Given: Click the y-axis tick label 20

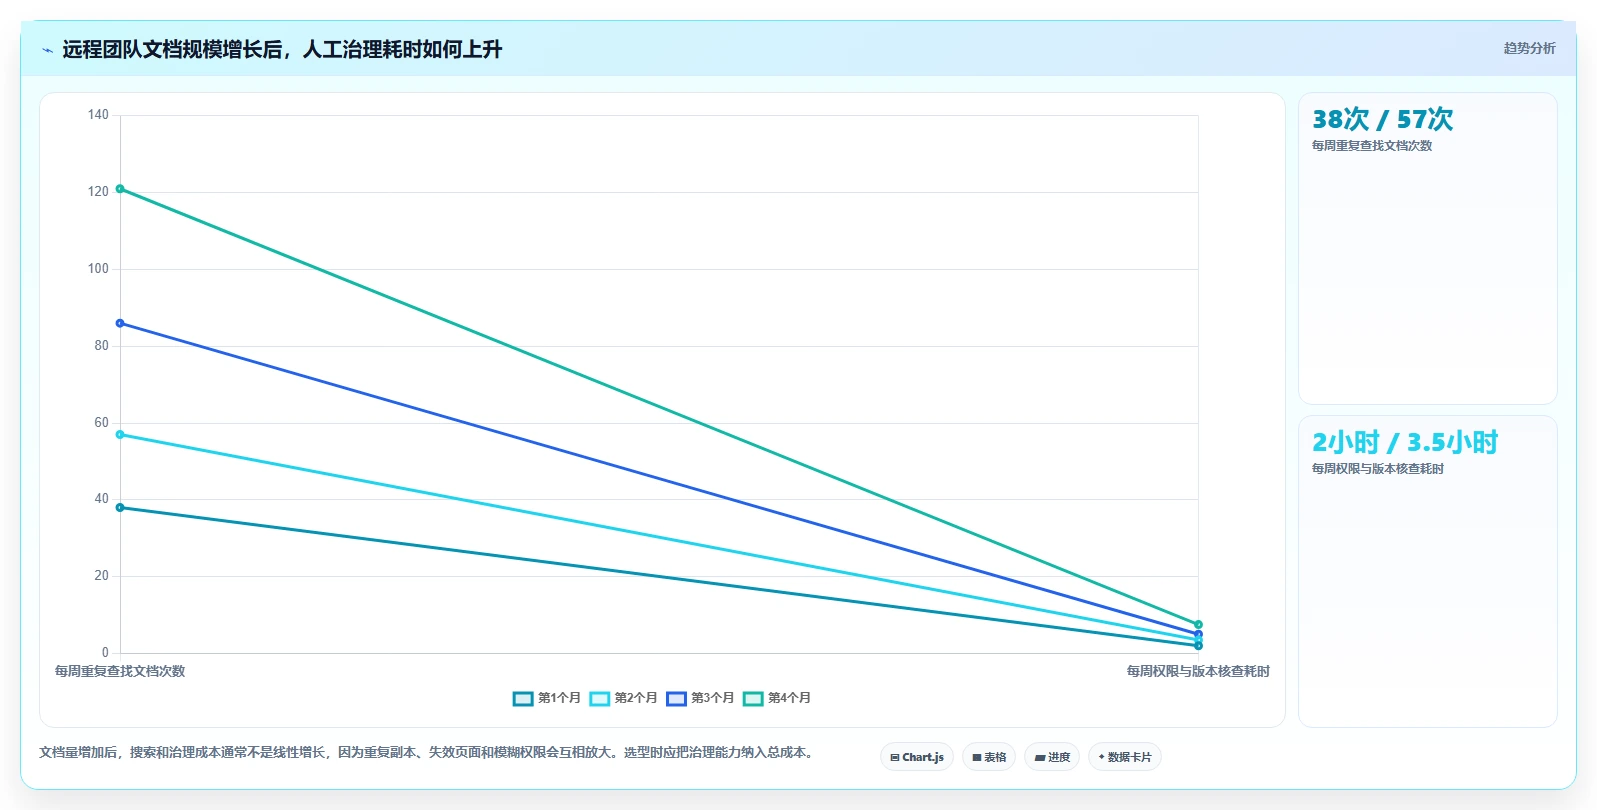Looking at the screenshot, I should (102, 576).
